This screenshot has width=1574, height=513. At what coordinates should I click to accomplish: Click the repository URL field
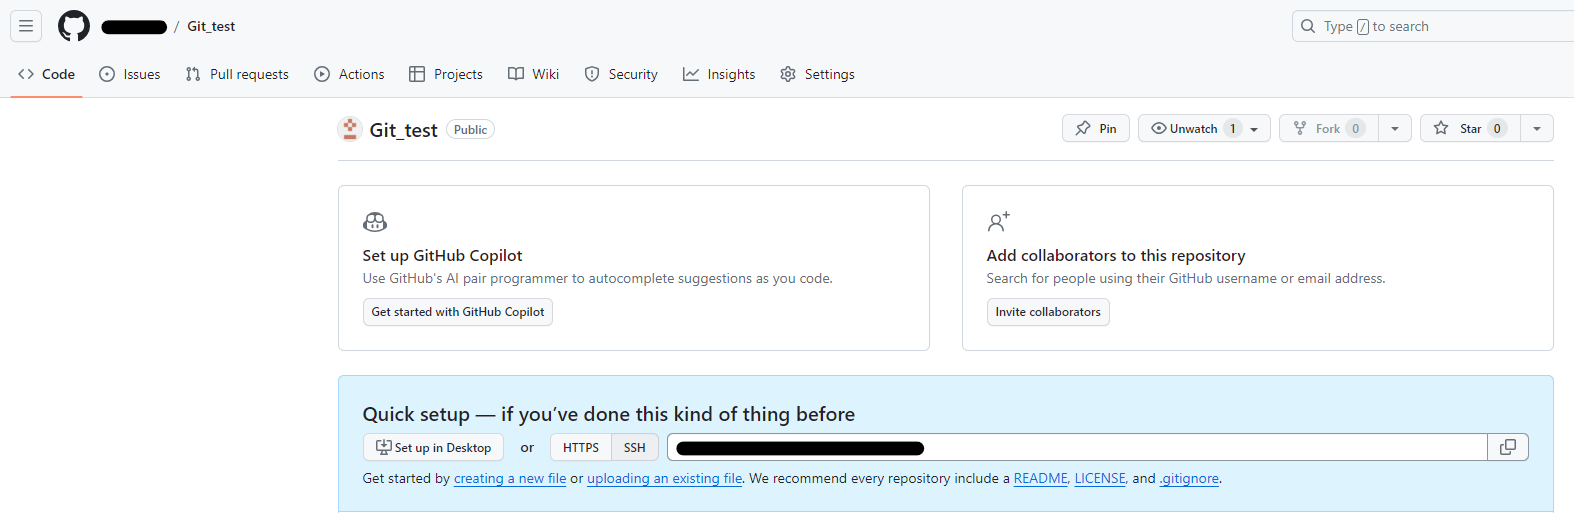click(x=1077, y=447)
